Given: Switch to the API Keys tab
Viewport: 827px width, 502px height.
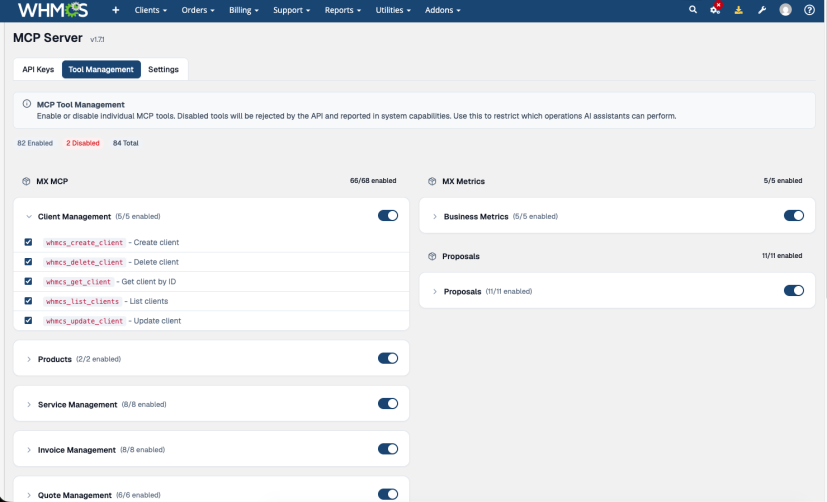Looking at the screenshot, I should (38, 69).
